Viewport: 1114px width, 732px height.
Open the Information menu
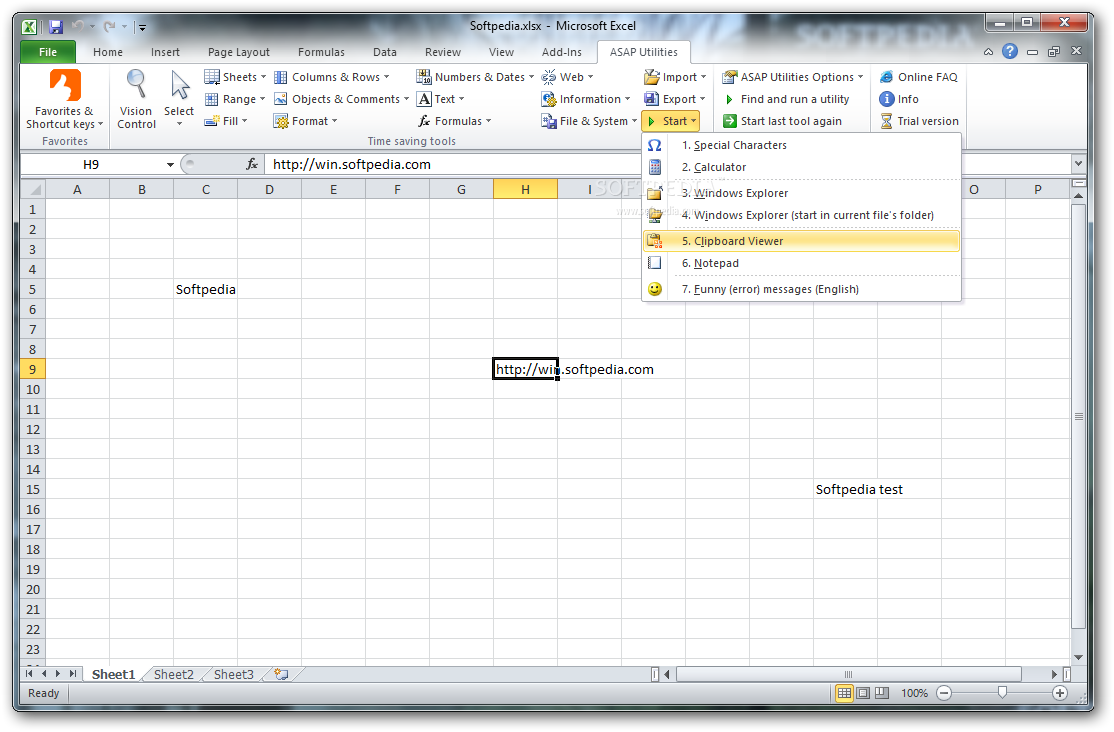click(x=586, y=99)
